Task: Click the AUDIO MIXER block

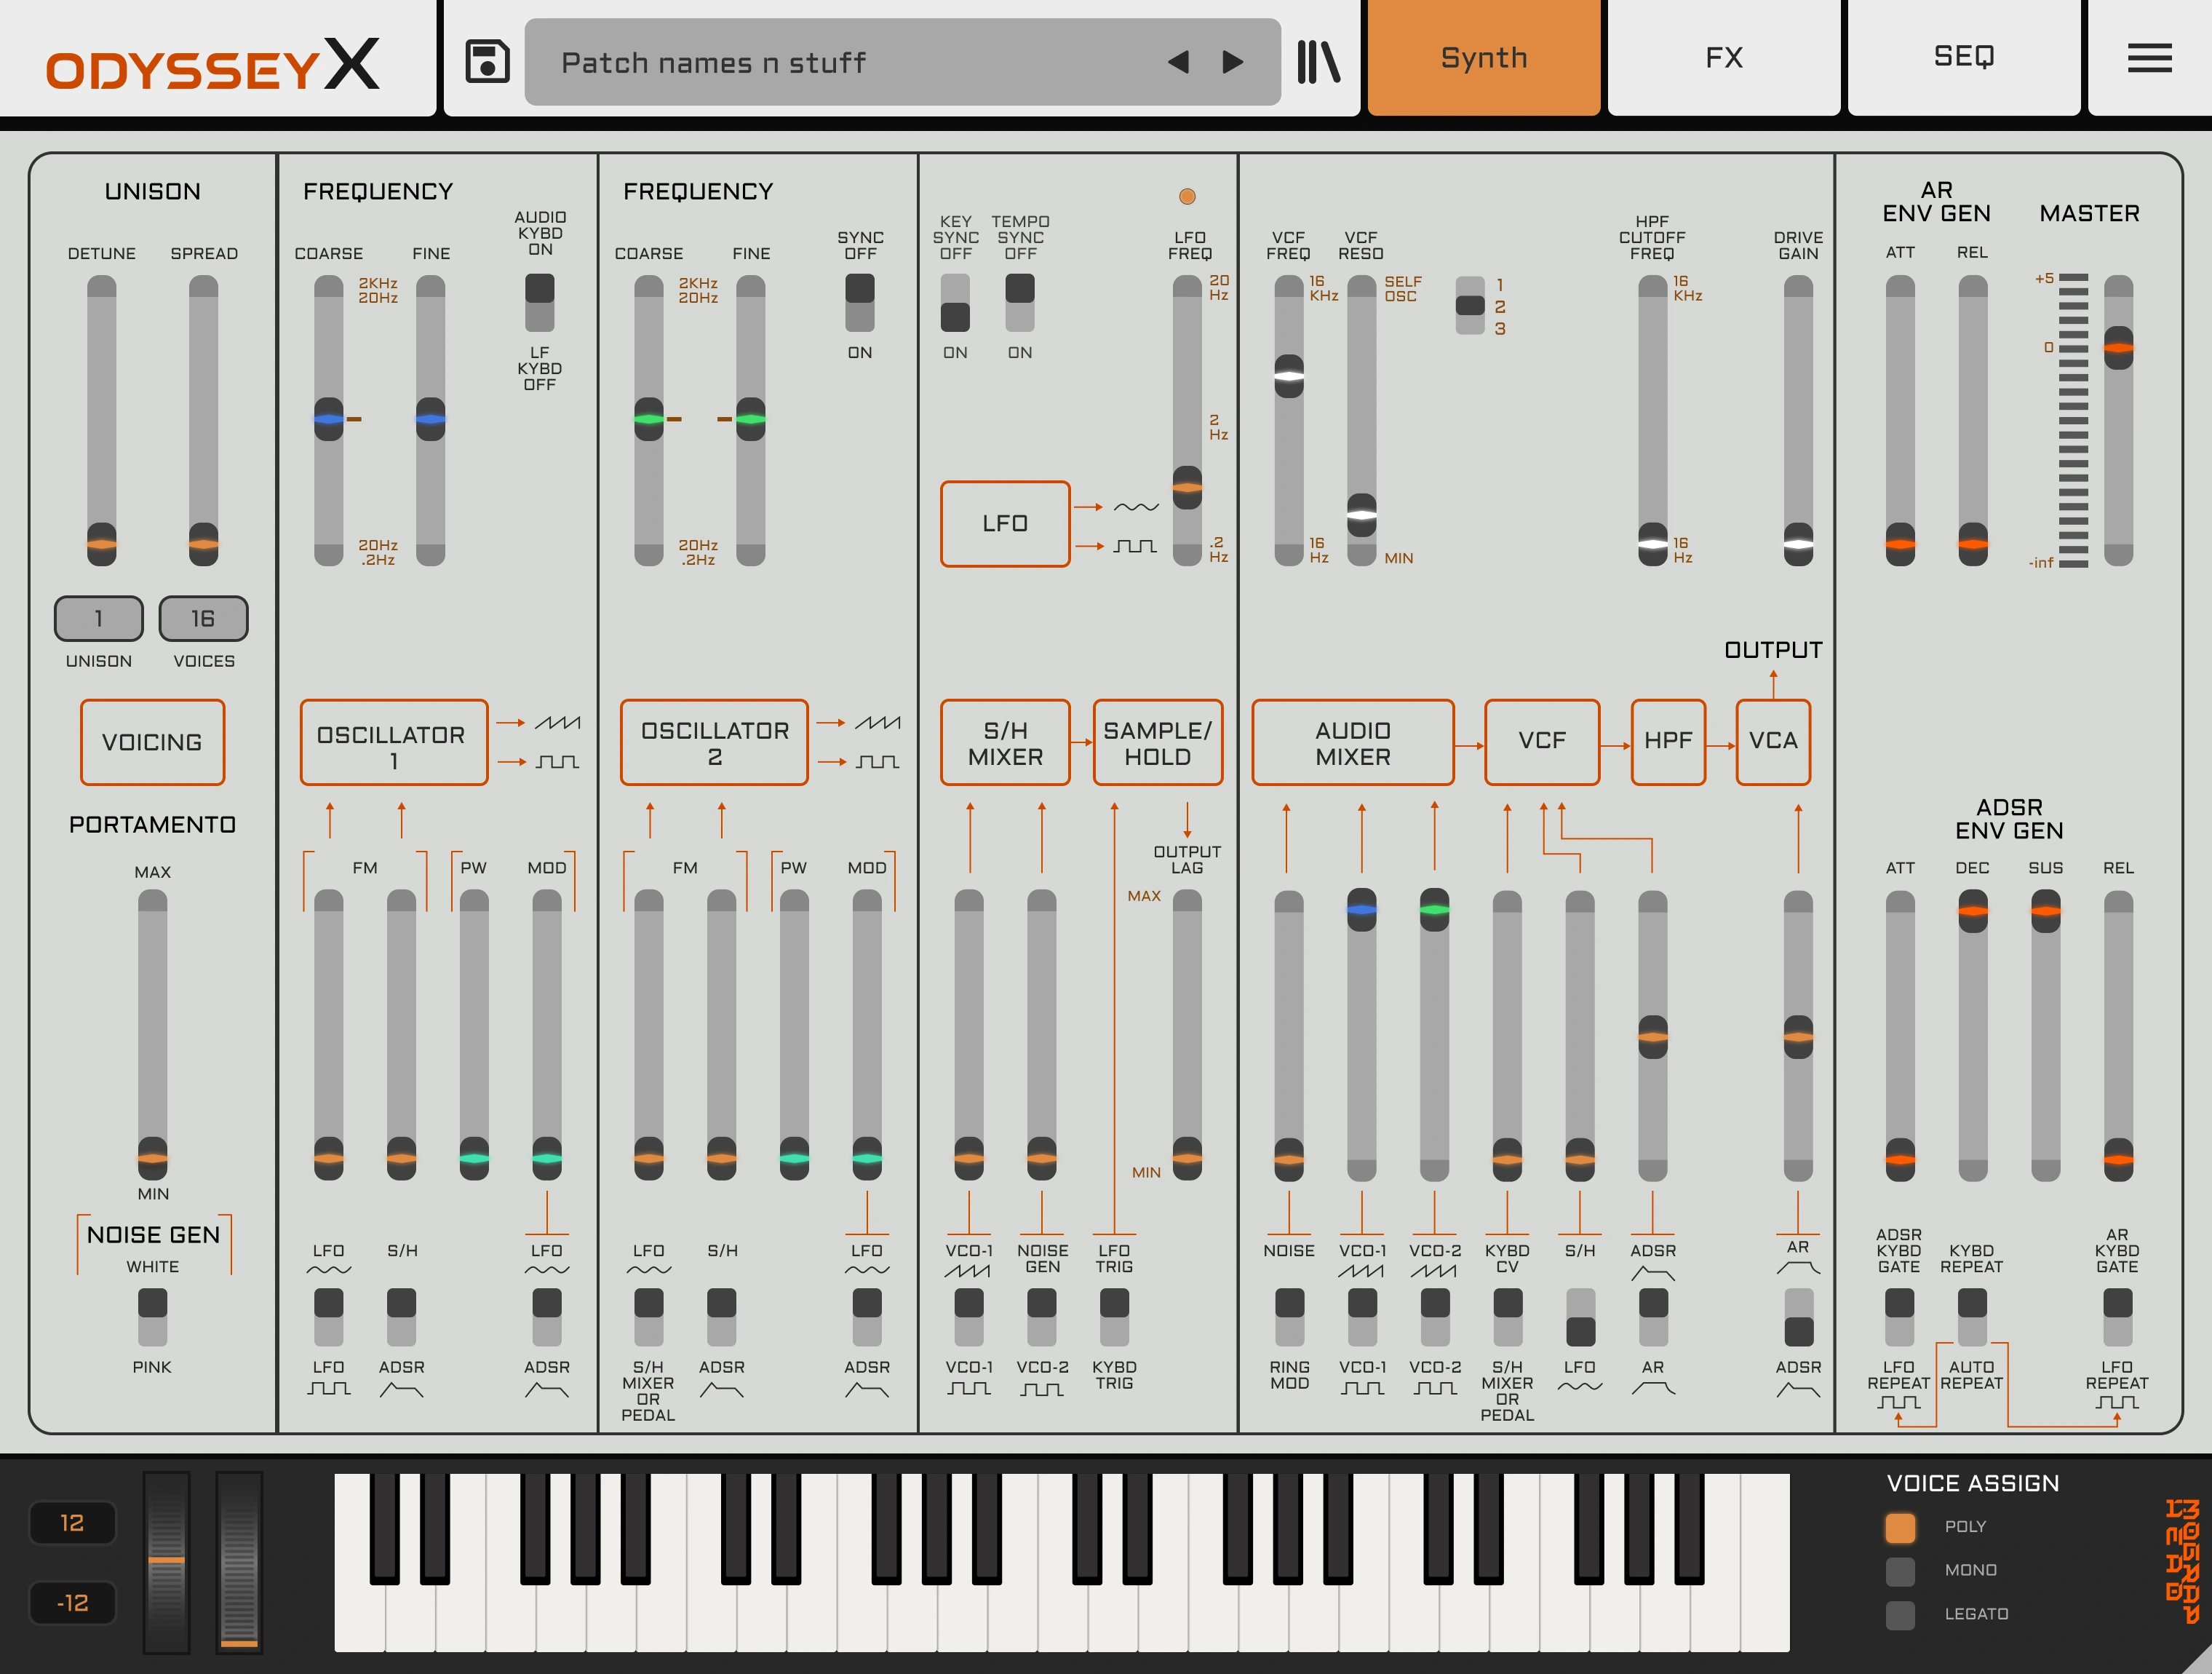Action: [x=1353, y=742]
